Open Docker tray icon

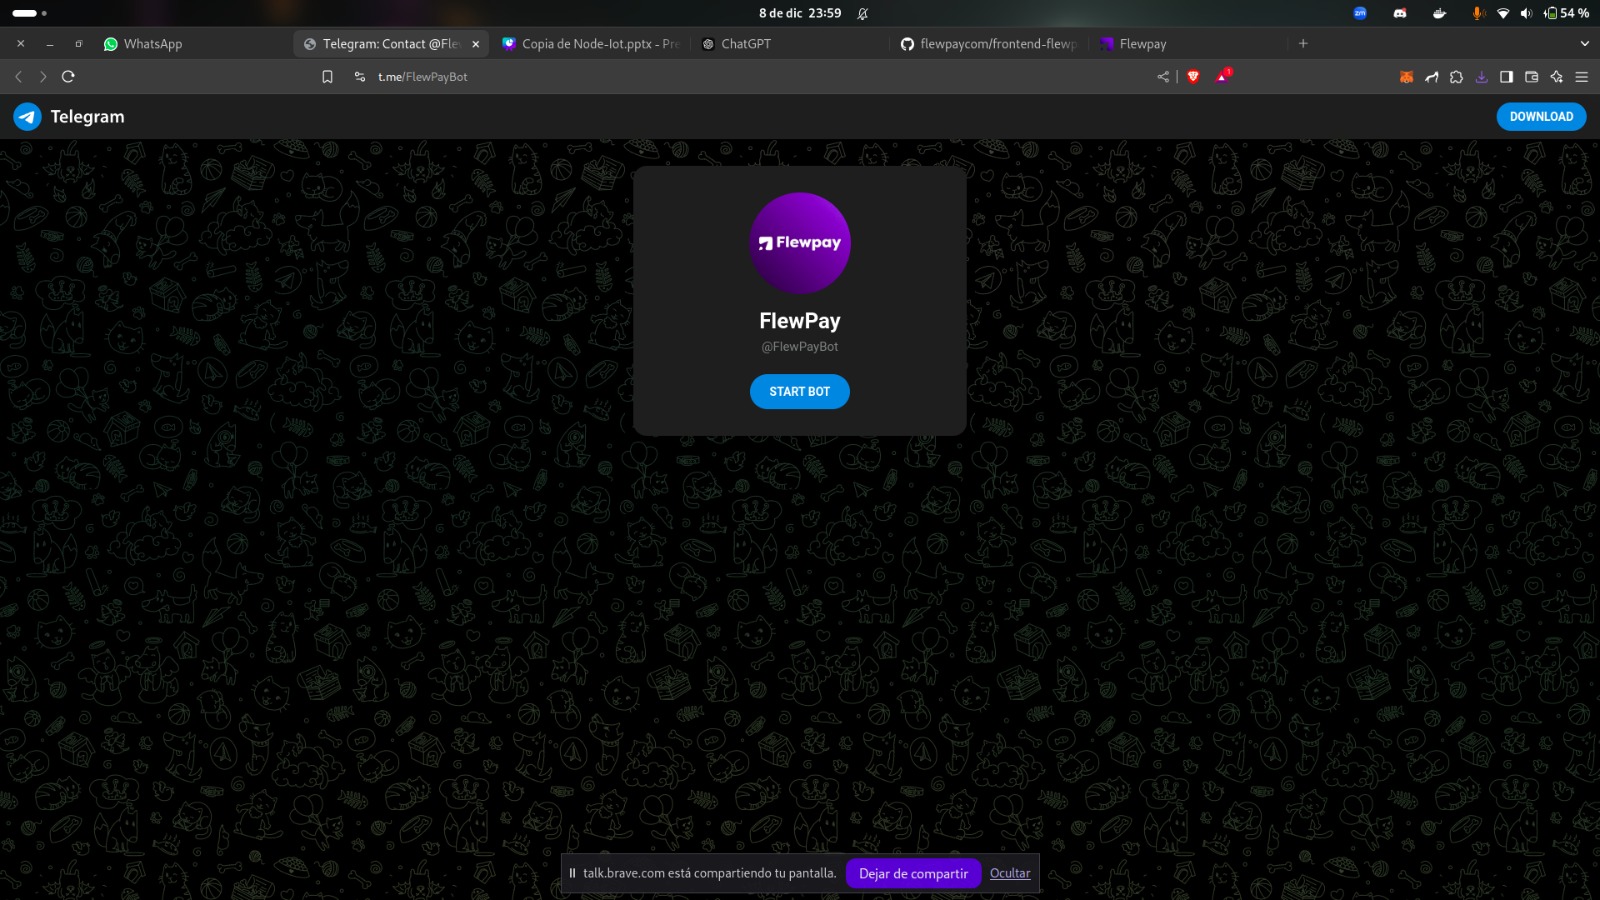click(x=1439, y=13)
